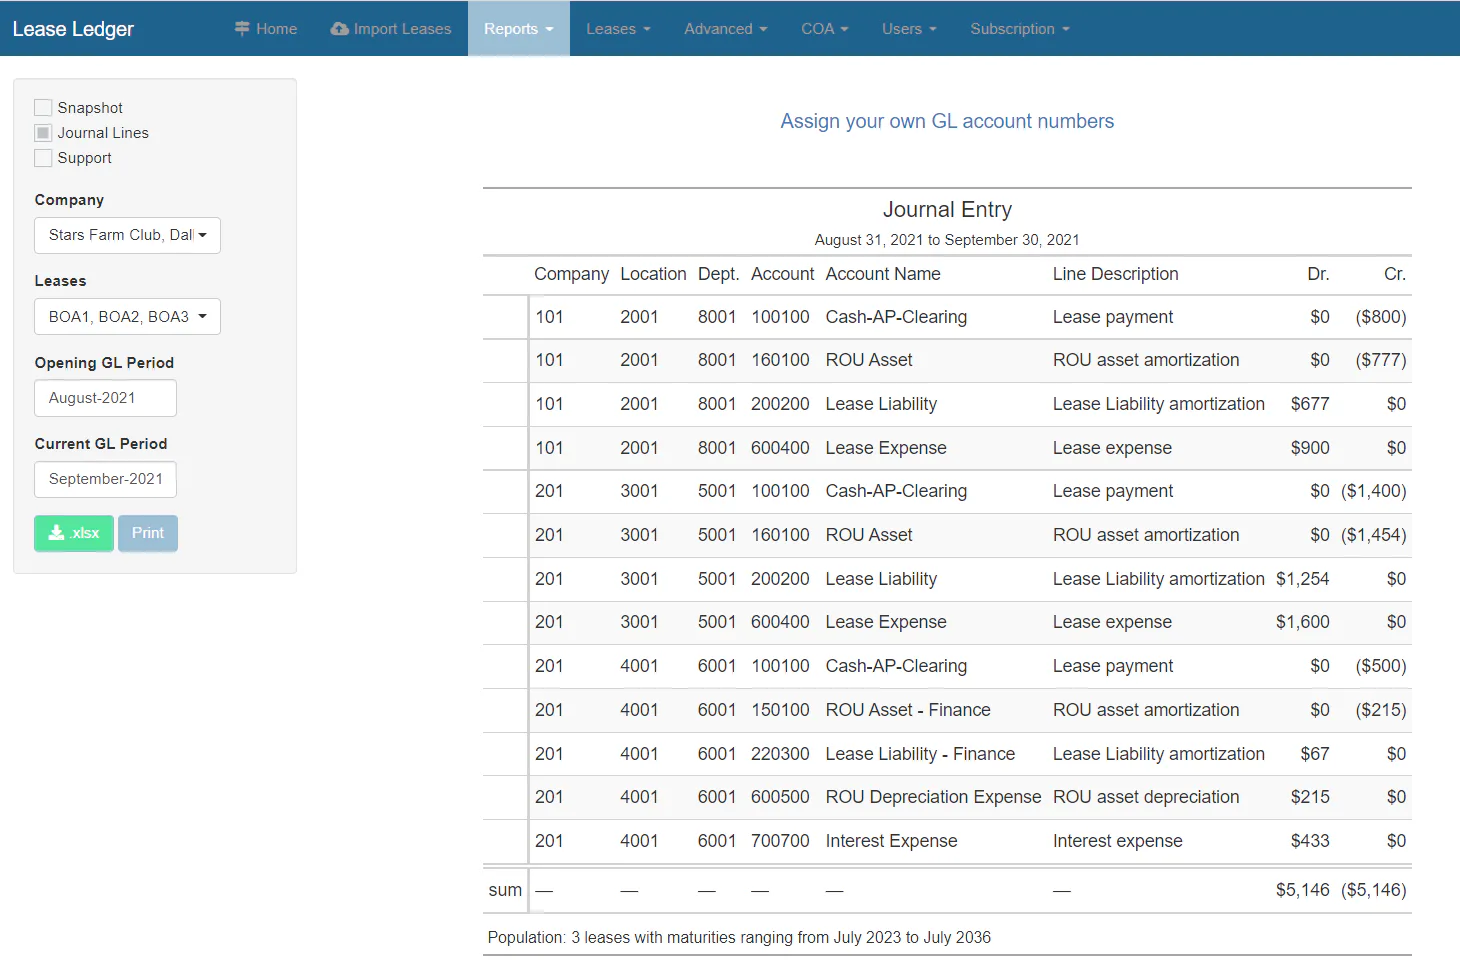The height and width of the screenshot is (970, 1460).
Task: Open the Assign your own GL account numbers link
Action: [947, 121]
